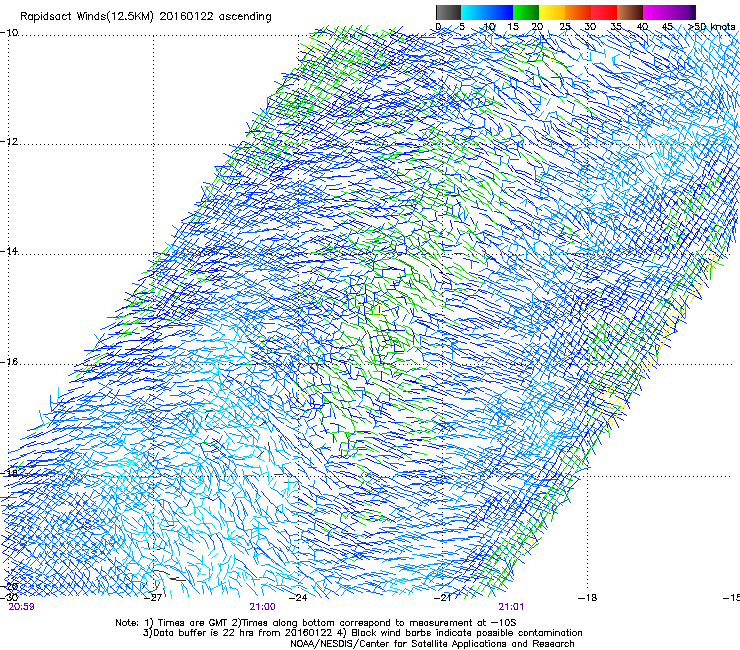The image size is (740, 650).
Task: Click the dark purple 45-50 knots legend segment
Action: tap(682, 12)
